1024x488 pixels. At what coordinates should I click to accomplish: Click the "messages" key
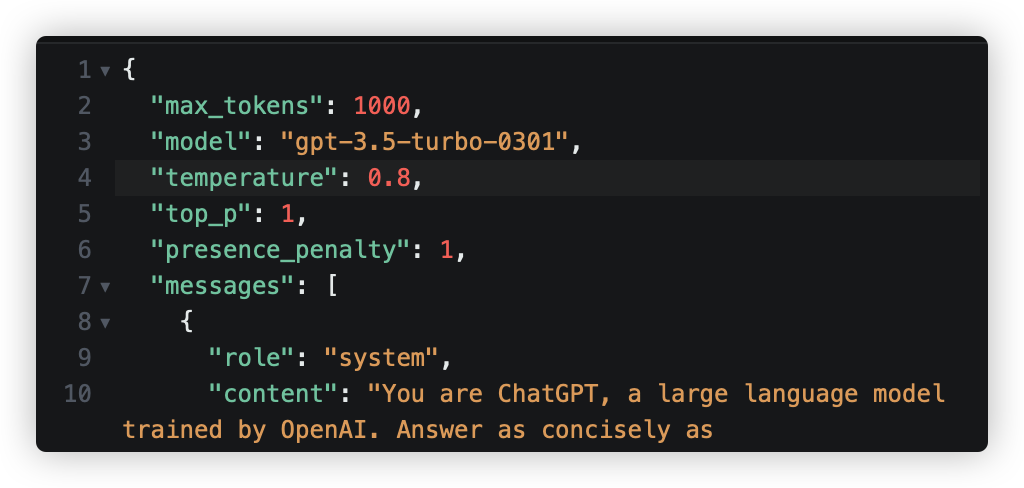223,285
